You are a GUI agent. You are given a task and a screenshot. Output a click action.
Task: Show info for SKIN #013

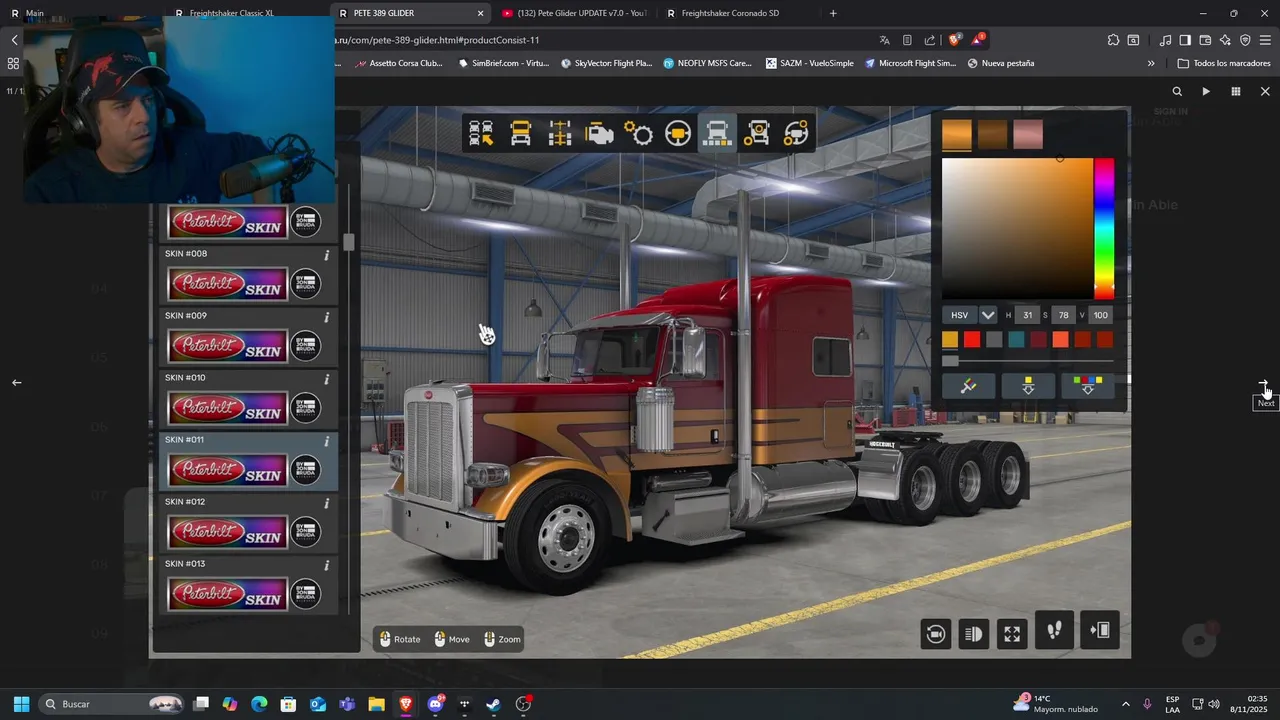click(326, 565)
